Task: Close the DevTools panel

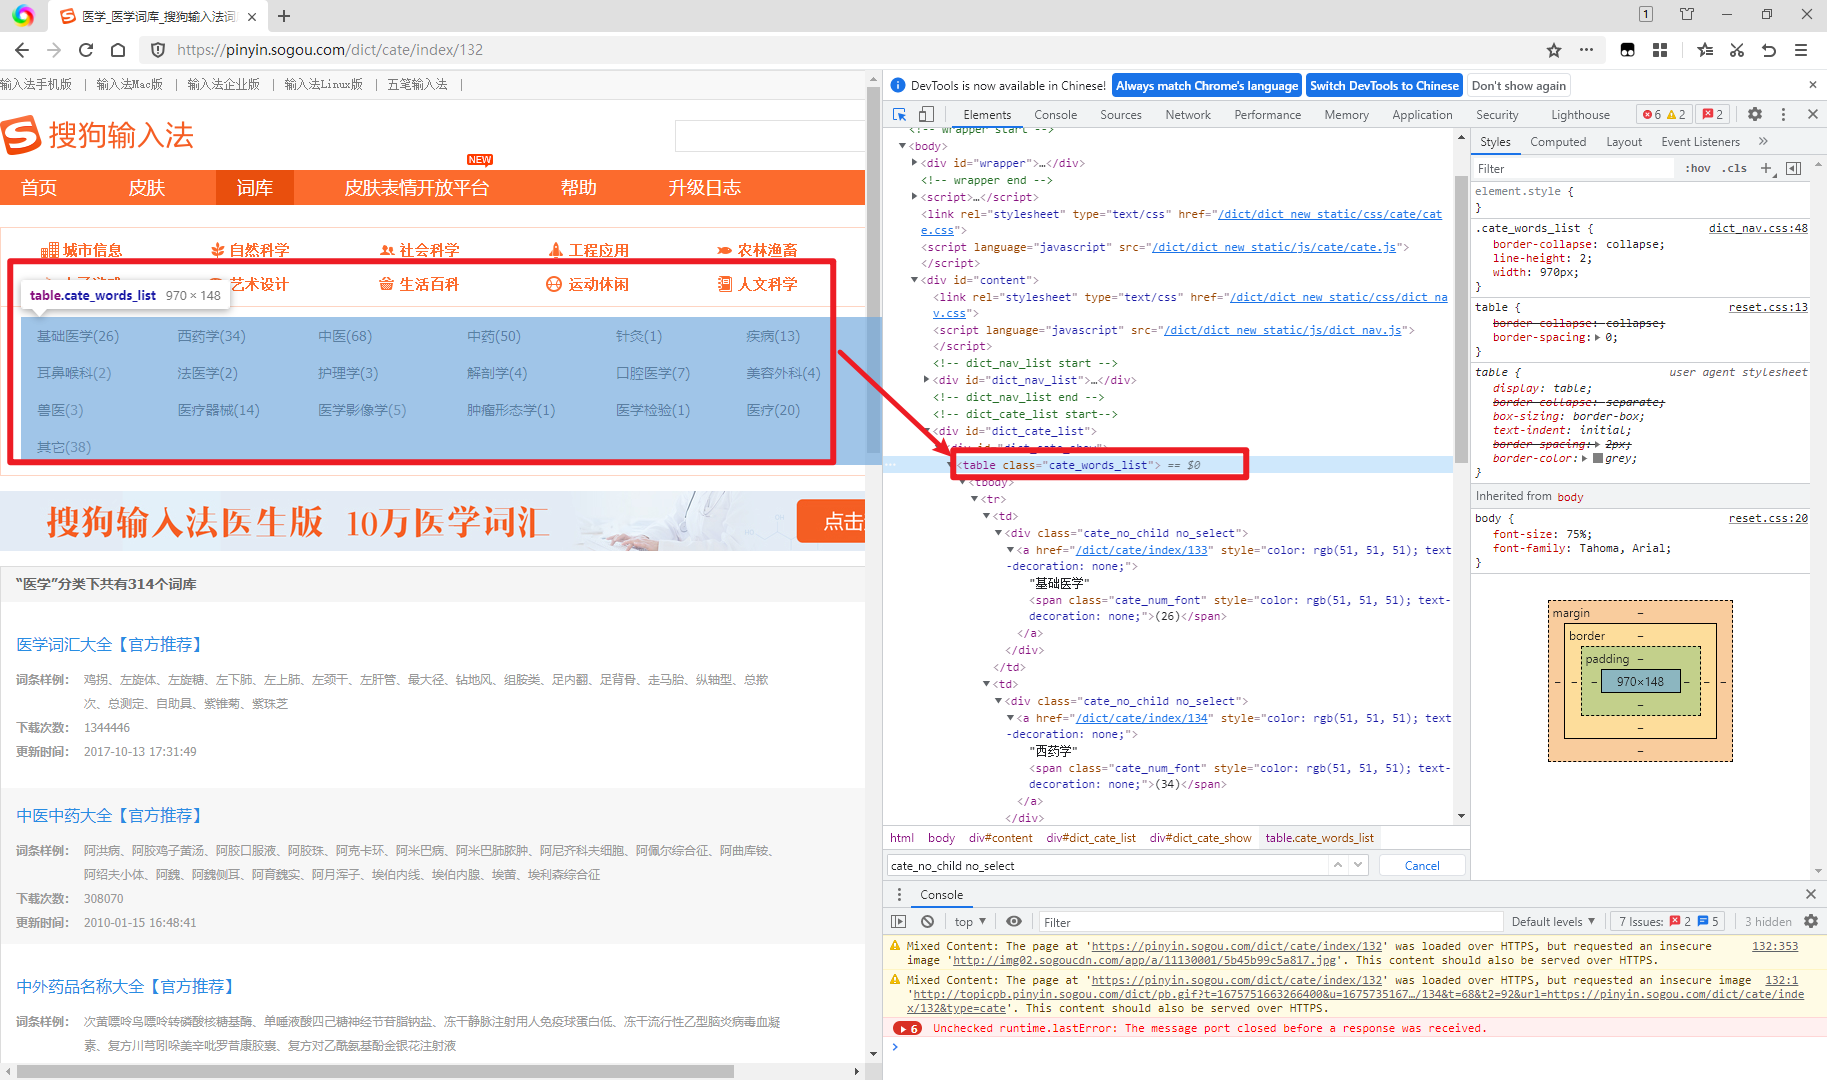Action: point(1812,114)
